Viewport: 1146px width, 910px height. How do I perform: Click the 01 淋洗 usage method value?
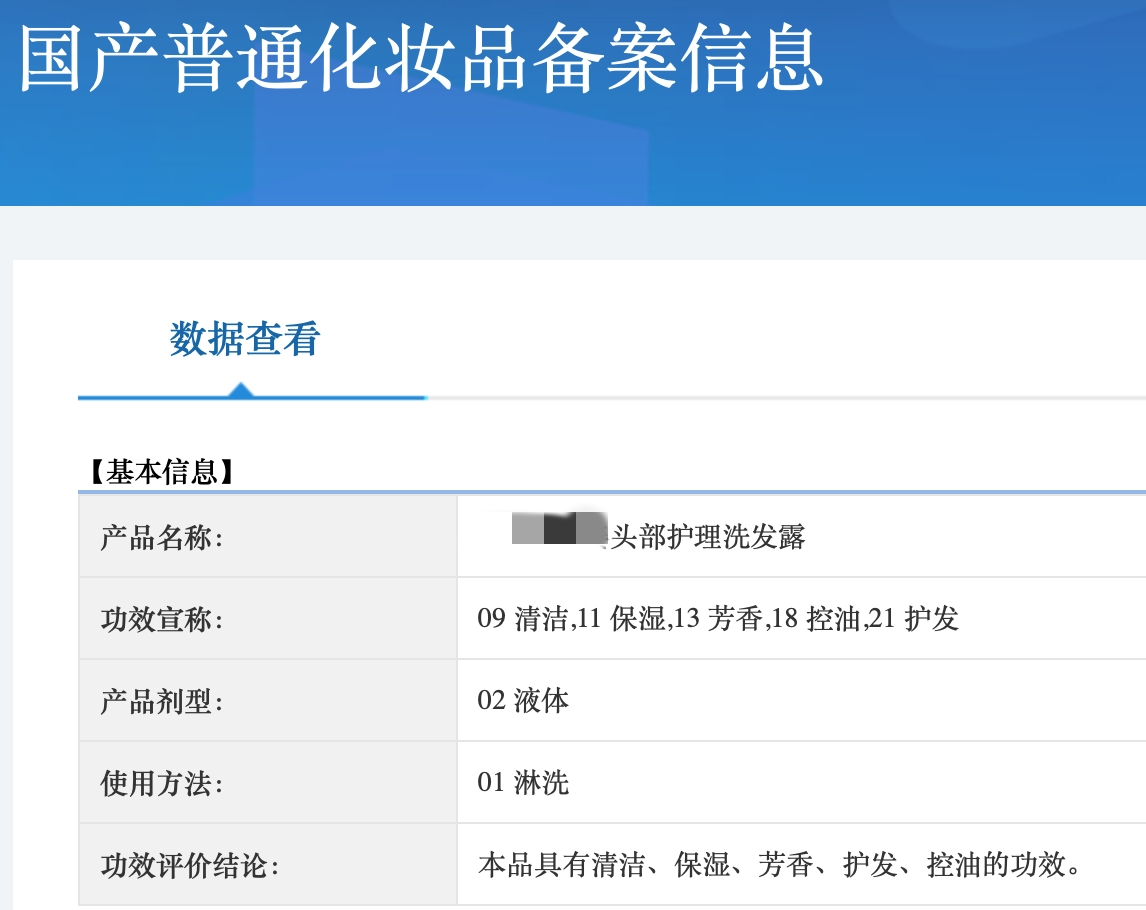[x=523, y=783]
